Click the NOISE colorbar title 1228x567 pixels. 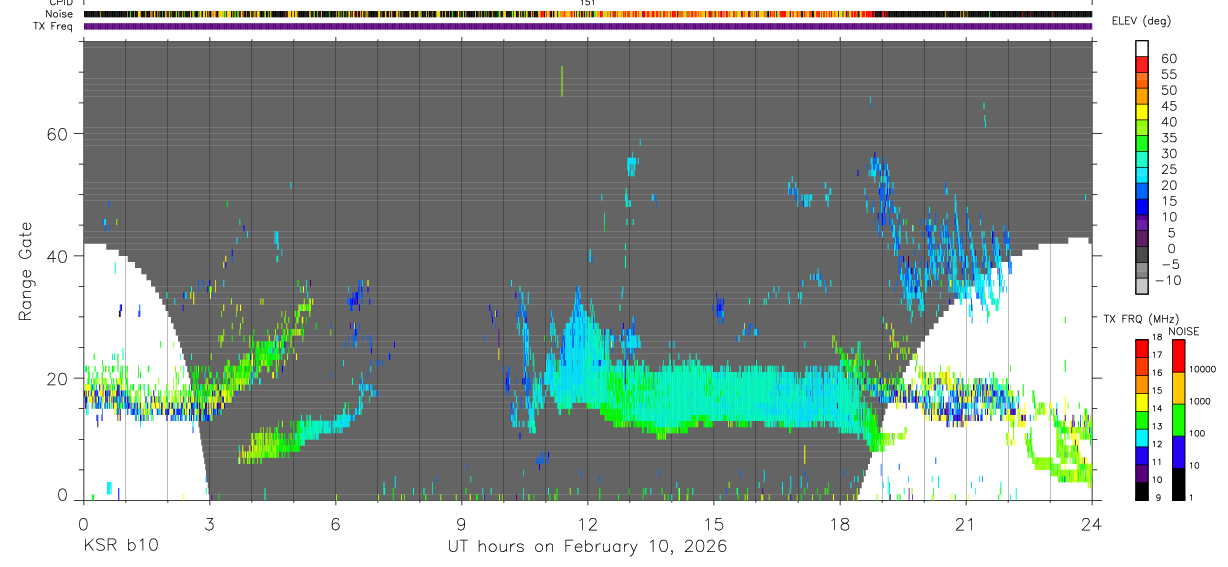pyautogui.click(x=1184, y=331)
